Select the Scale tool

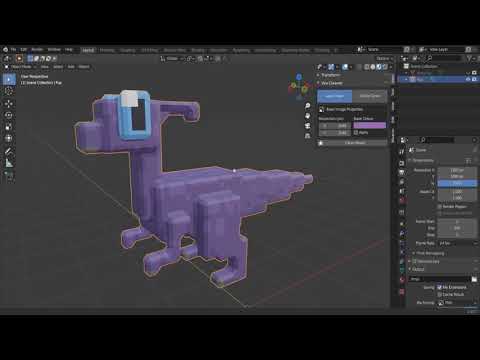[9, 127]
